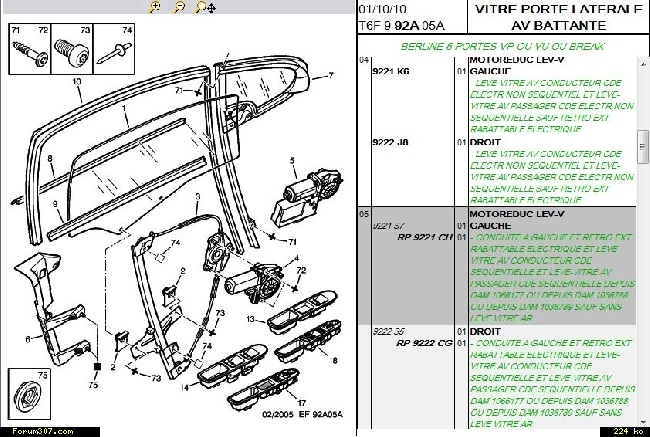Click the MOTOREDUC LEV-V heading of row 05
The image size is (650, 437).
coord(517,214)
